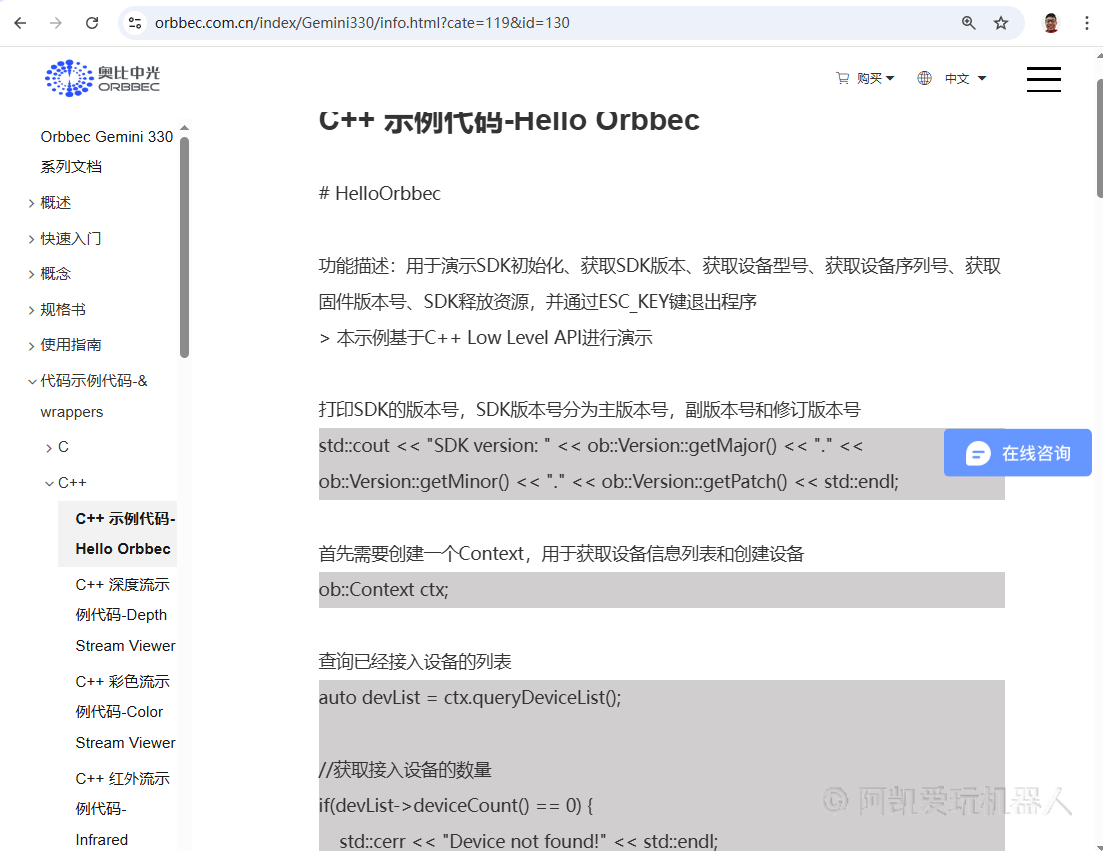Click the sidebar scrollbar thumb
The image size is (1103, 851).
[x=184, y=247]
